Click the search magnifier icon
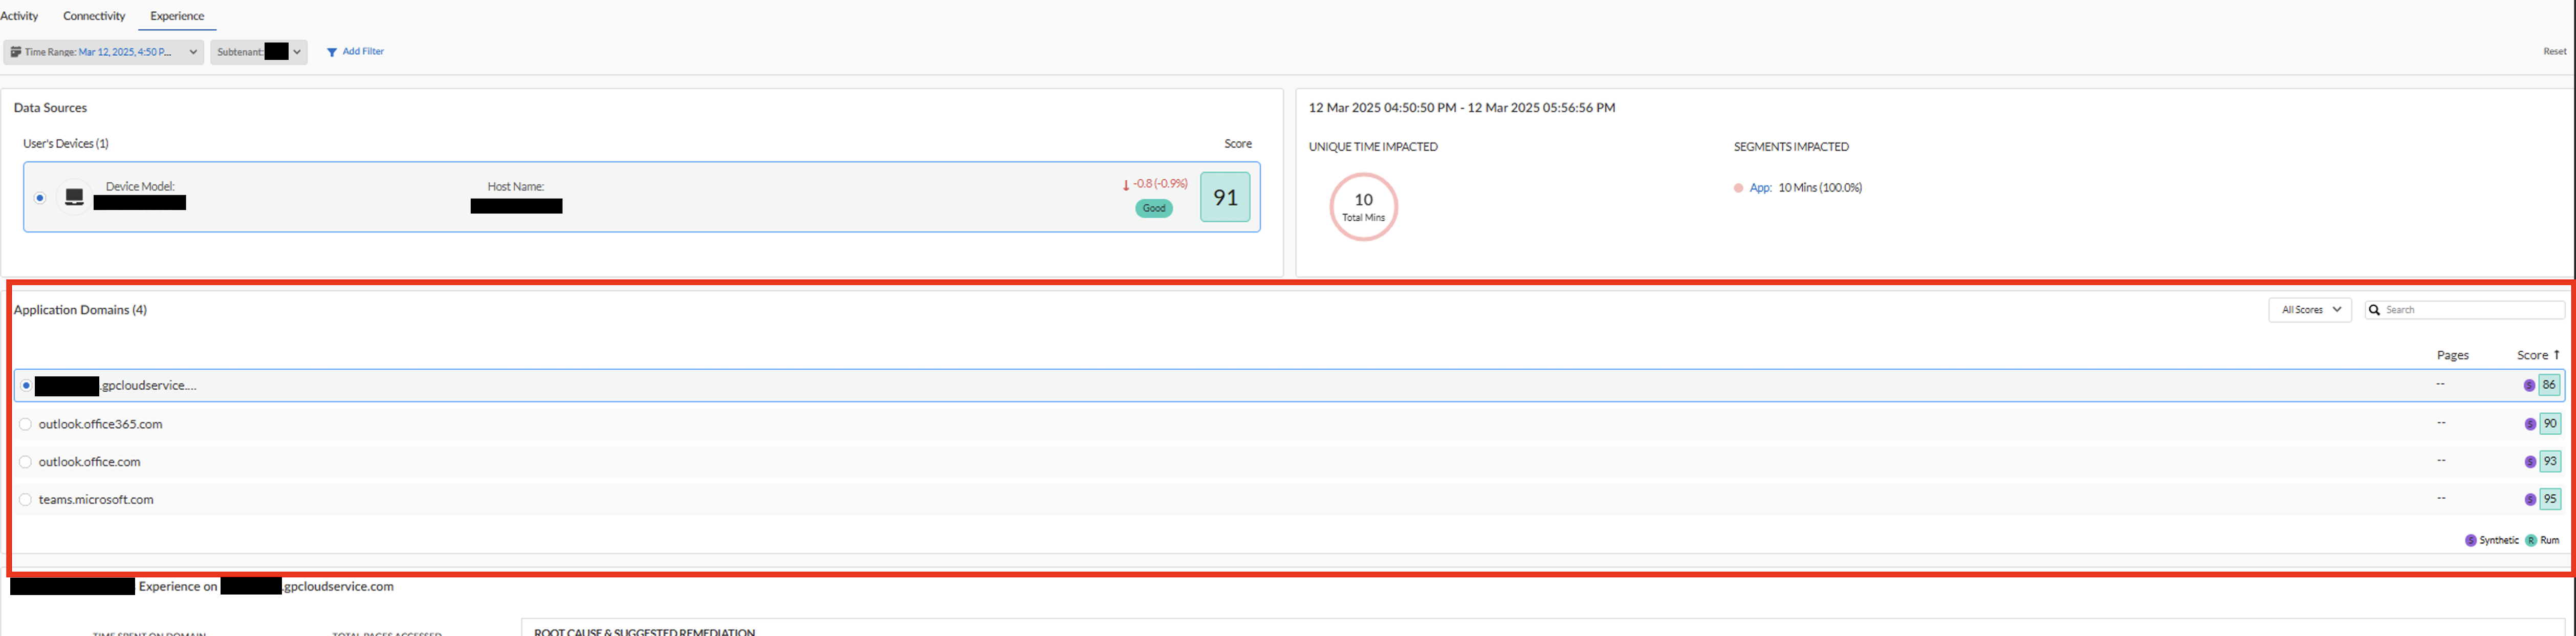The image size is (2576, 636). click(x=2374, y=310)
